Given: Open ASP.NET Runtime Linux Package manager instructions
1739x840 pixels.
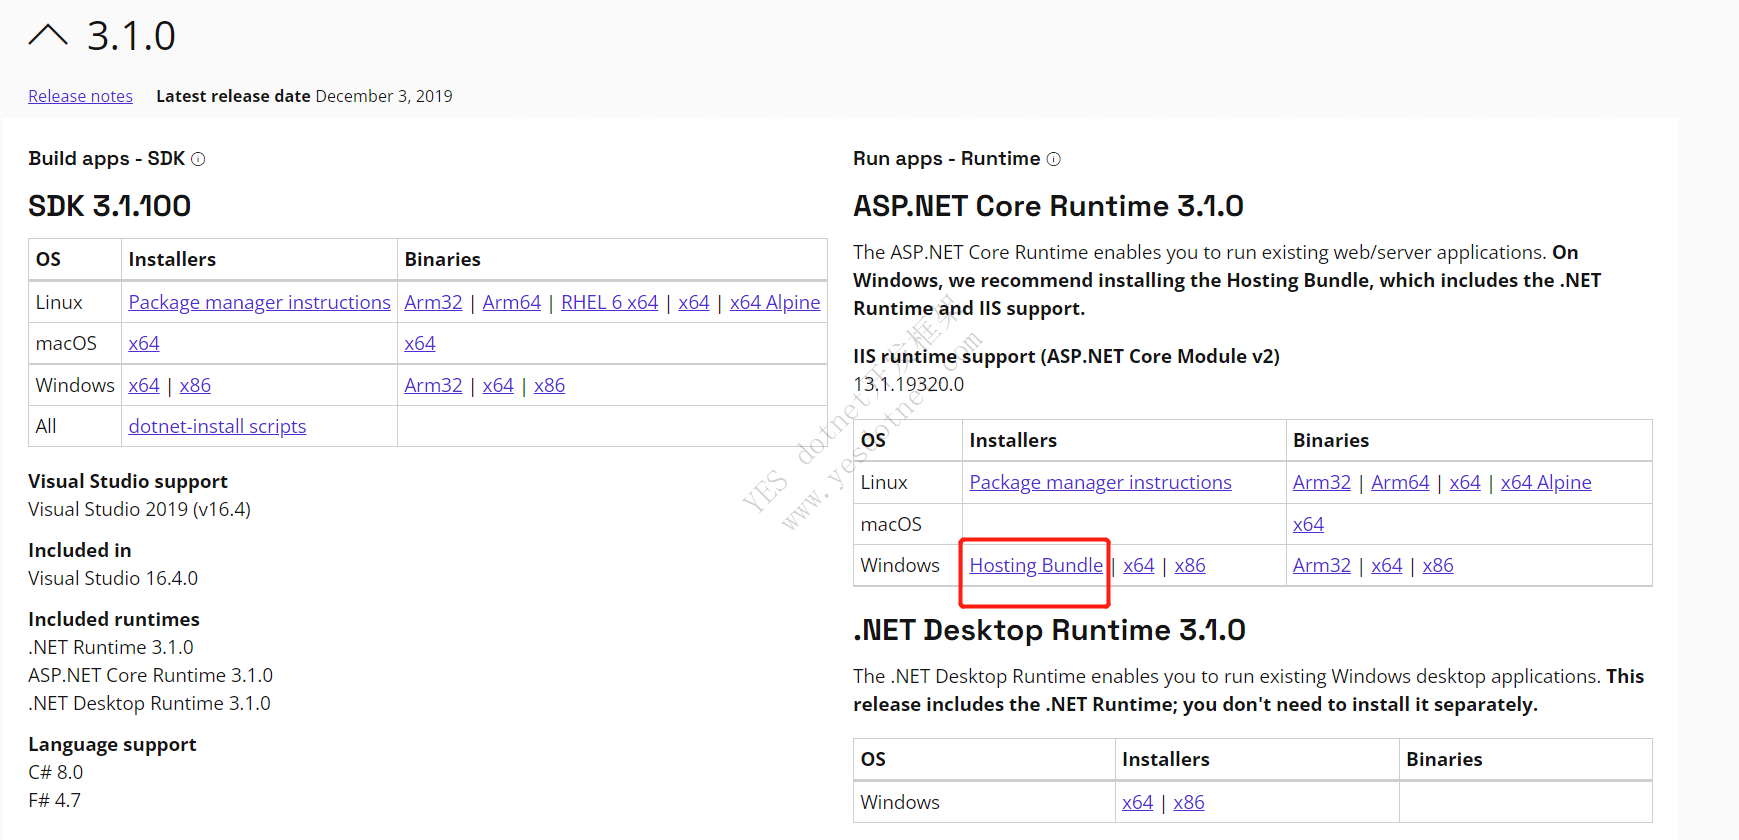Looking at the screenshot, I should [1100, 482].
